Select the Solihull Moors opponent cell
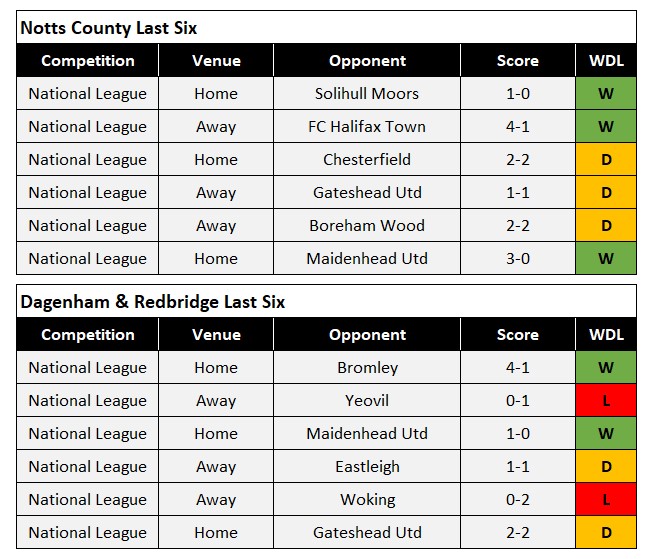 click(367, 94)
